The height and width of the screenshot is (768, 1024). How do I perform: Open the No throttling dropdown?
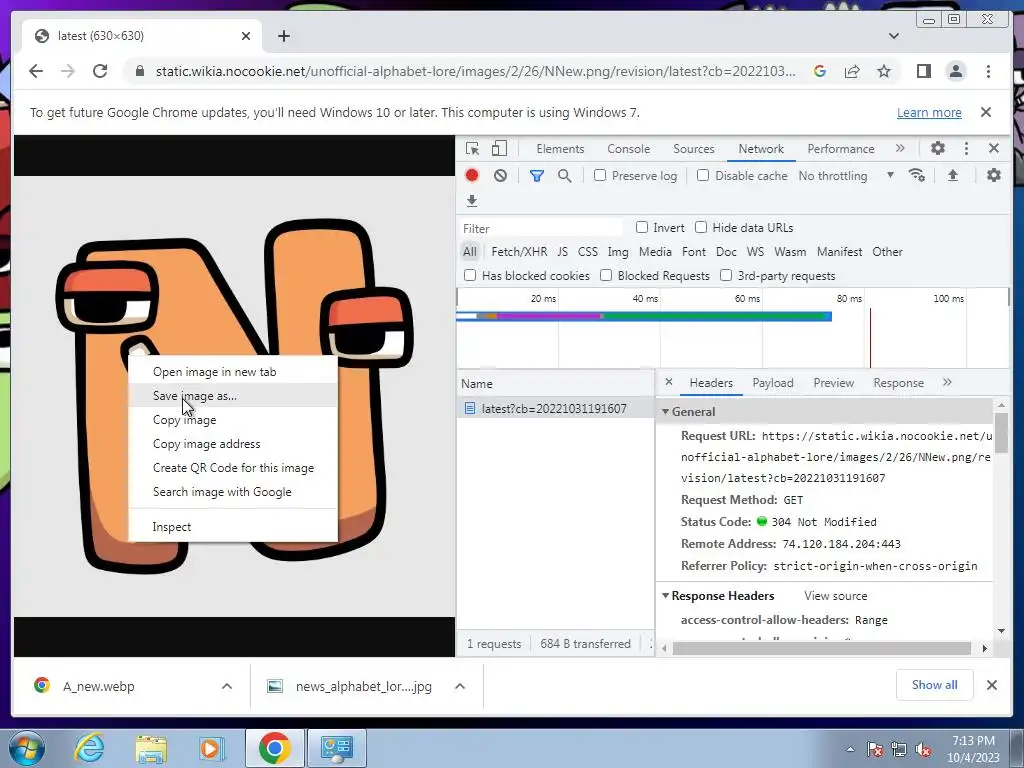846,176
